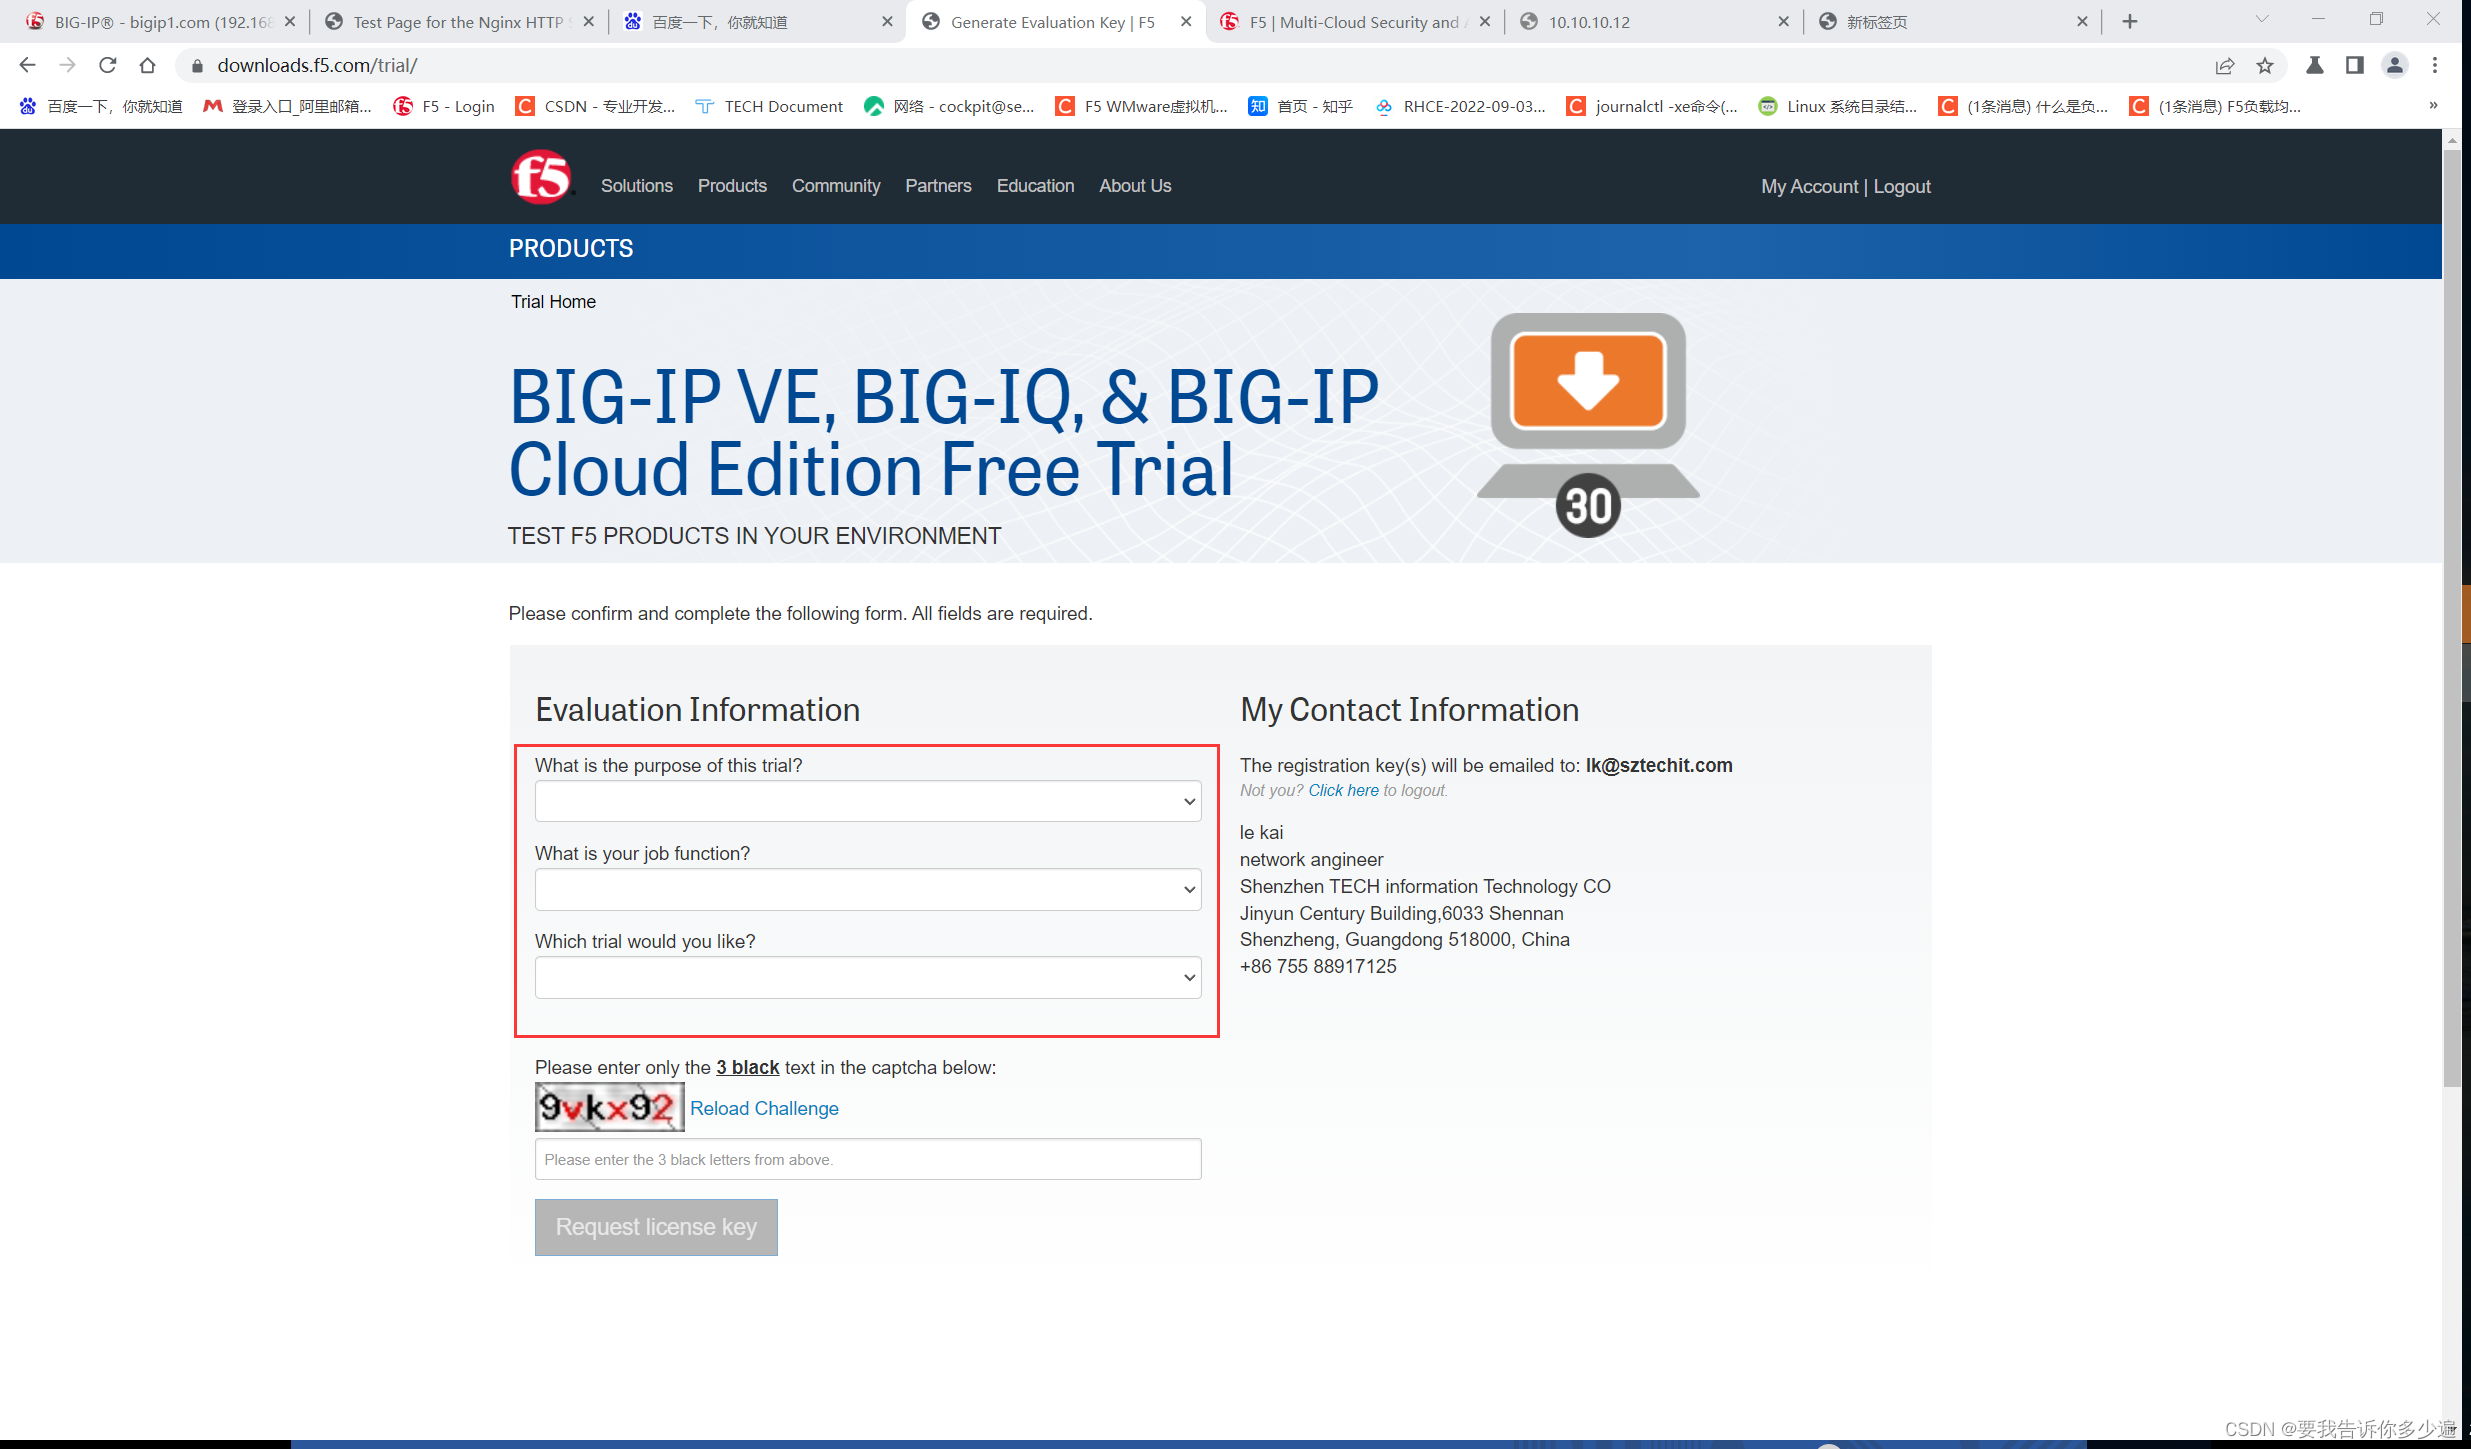Open the journalctl -xe命令 bookmark
This screenshot has height=1449, width=2471.
coord(1653,106)
